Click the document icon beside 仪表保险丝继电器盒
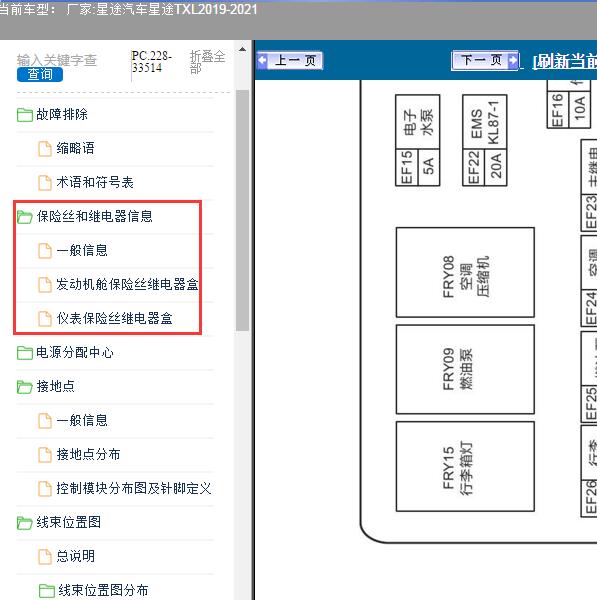 pos(45,319)
